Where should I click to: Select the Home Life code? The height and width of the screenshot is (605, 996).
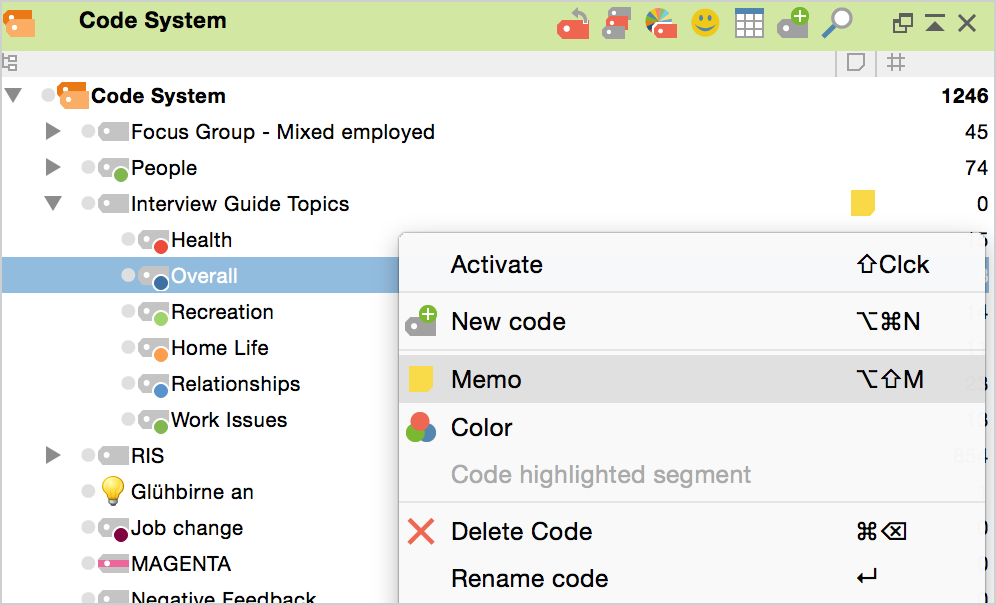coord(219,348)
